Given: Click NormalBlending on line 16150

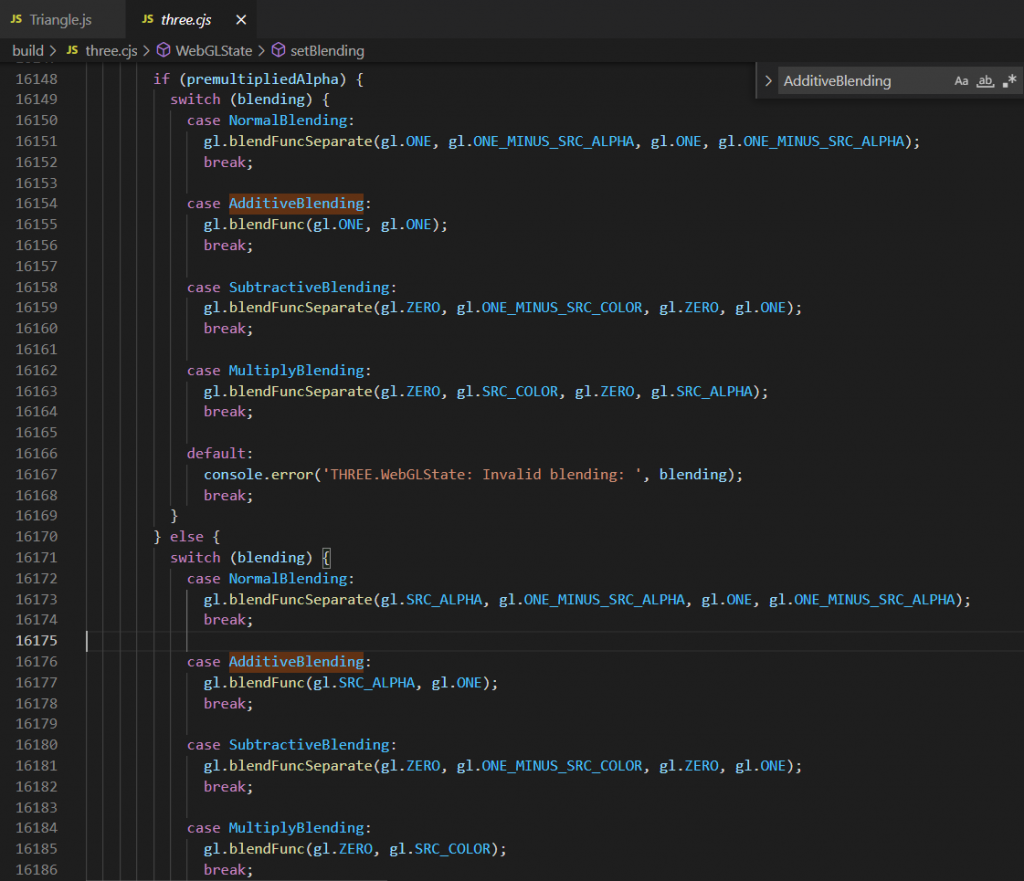Looking at the screenshot, I should pyautogui.click(x=288, y=121).
